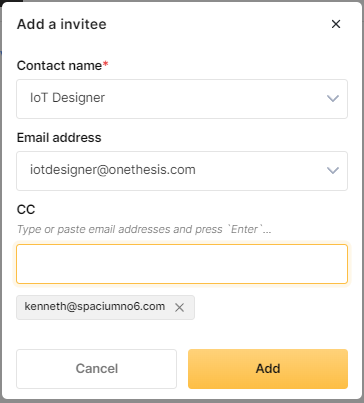
Task: Focus the empty CC email input box
Action: point(182,264)
